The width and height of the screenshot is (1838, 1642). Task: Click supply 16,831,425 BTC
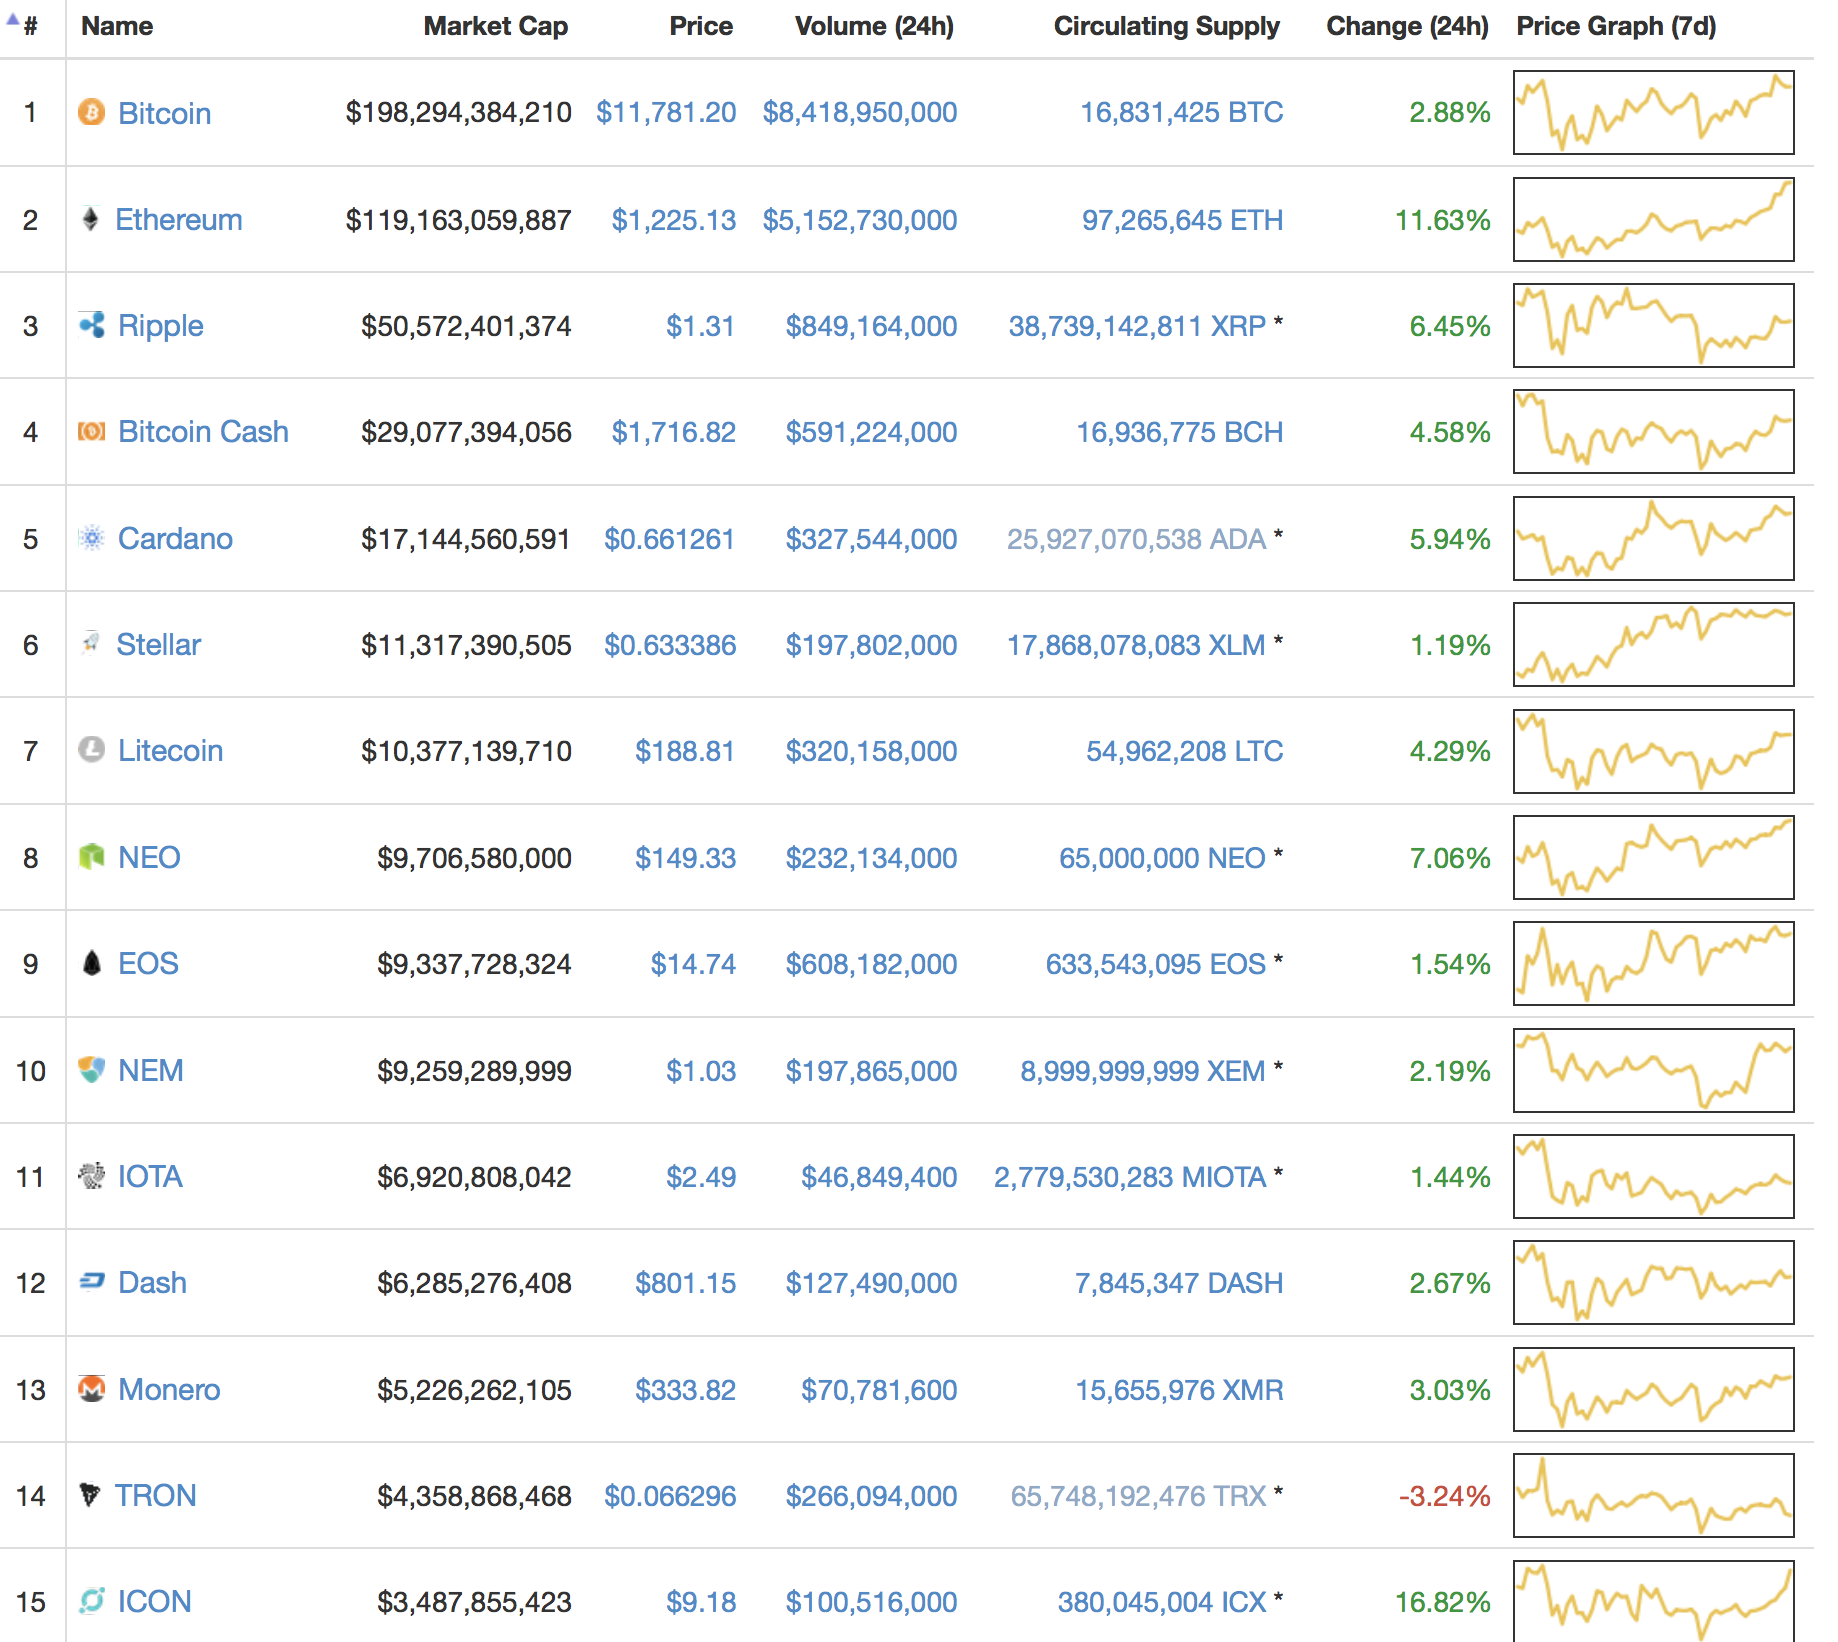(x=1181, y=112)
